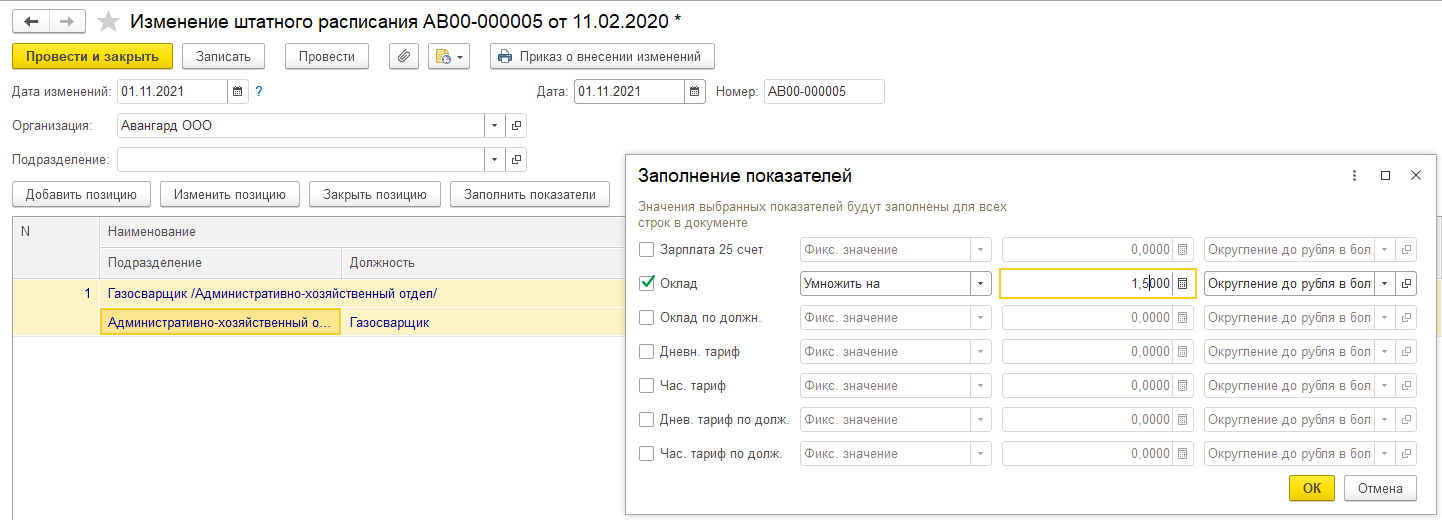Tick the Час. тариф checkbox

[647, 386]
